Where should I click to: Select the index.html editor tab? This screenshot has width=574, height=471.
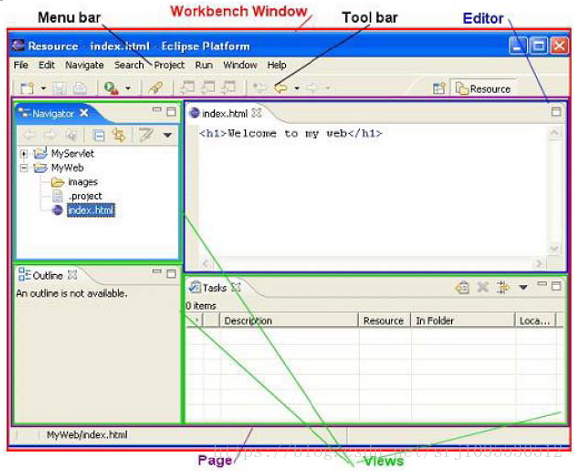pos(224,114)
